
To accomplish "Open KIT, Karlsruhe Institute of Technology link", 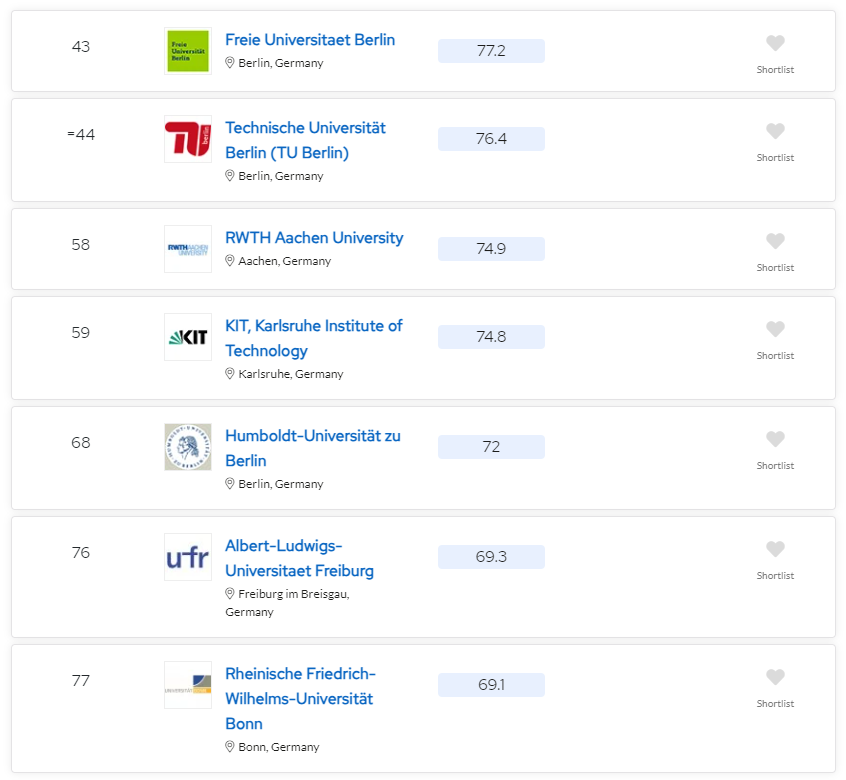I will 313,338.
